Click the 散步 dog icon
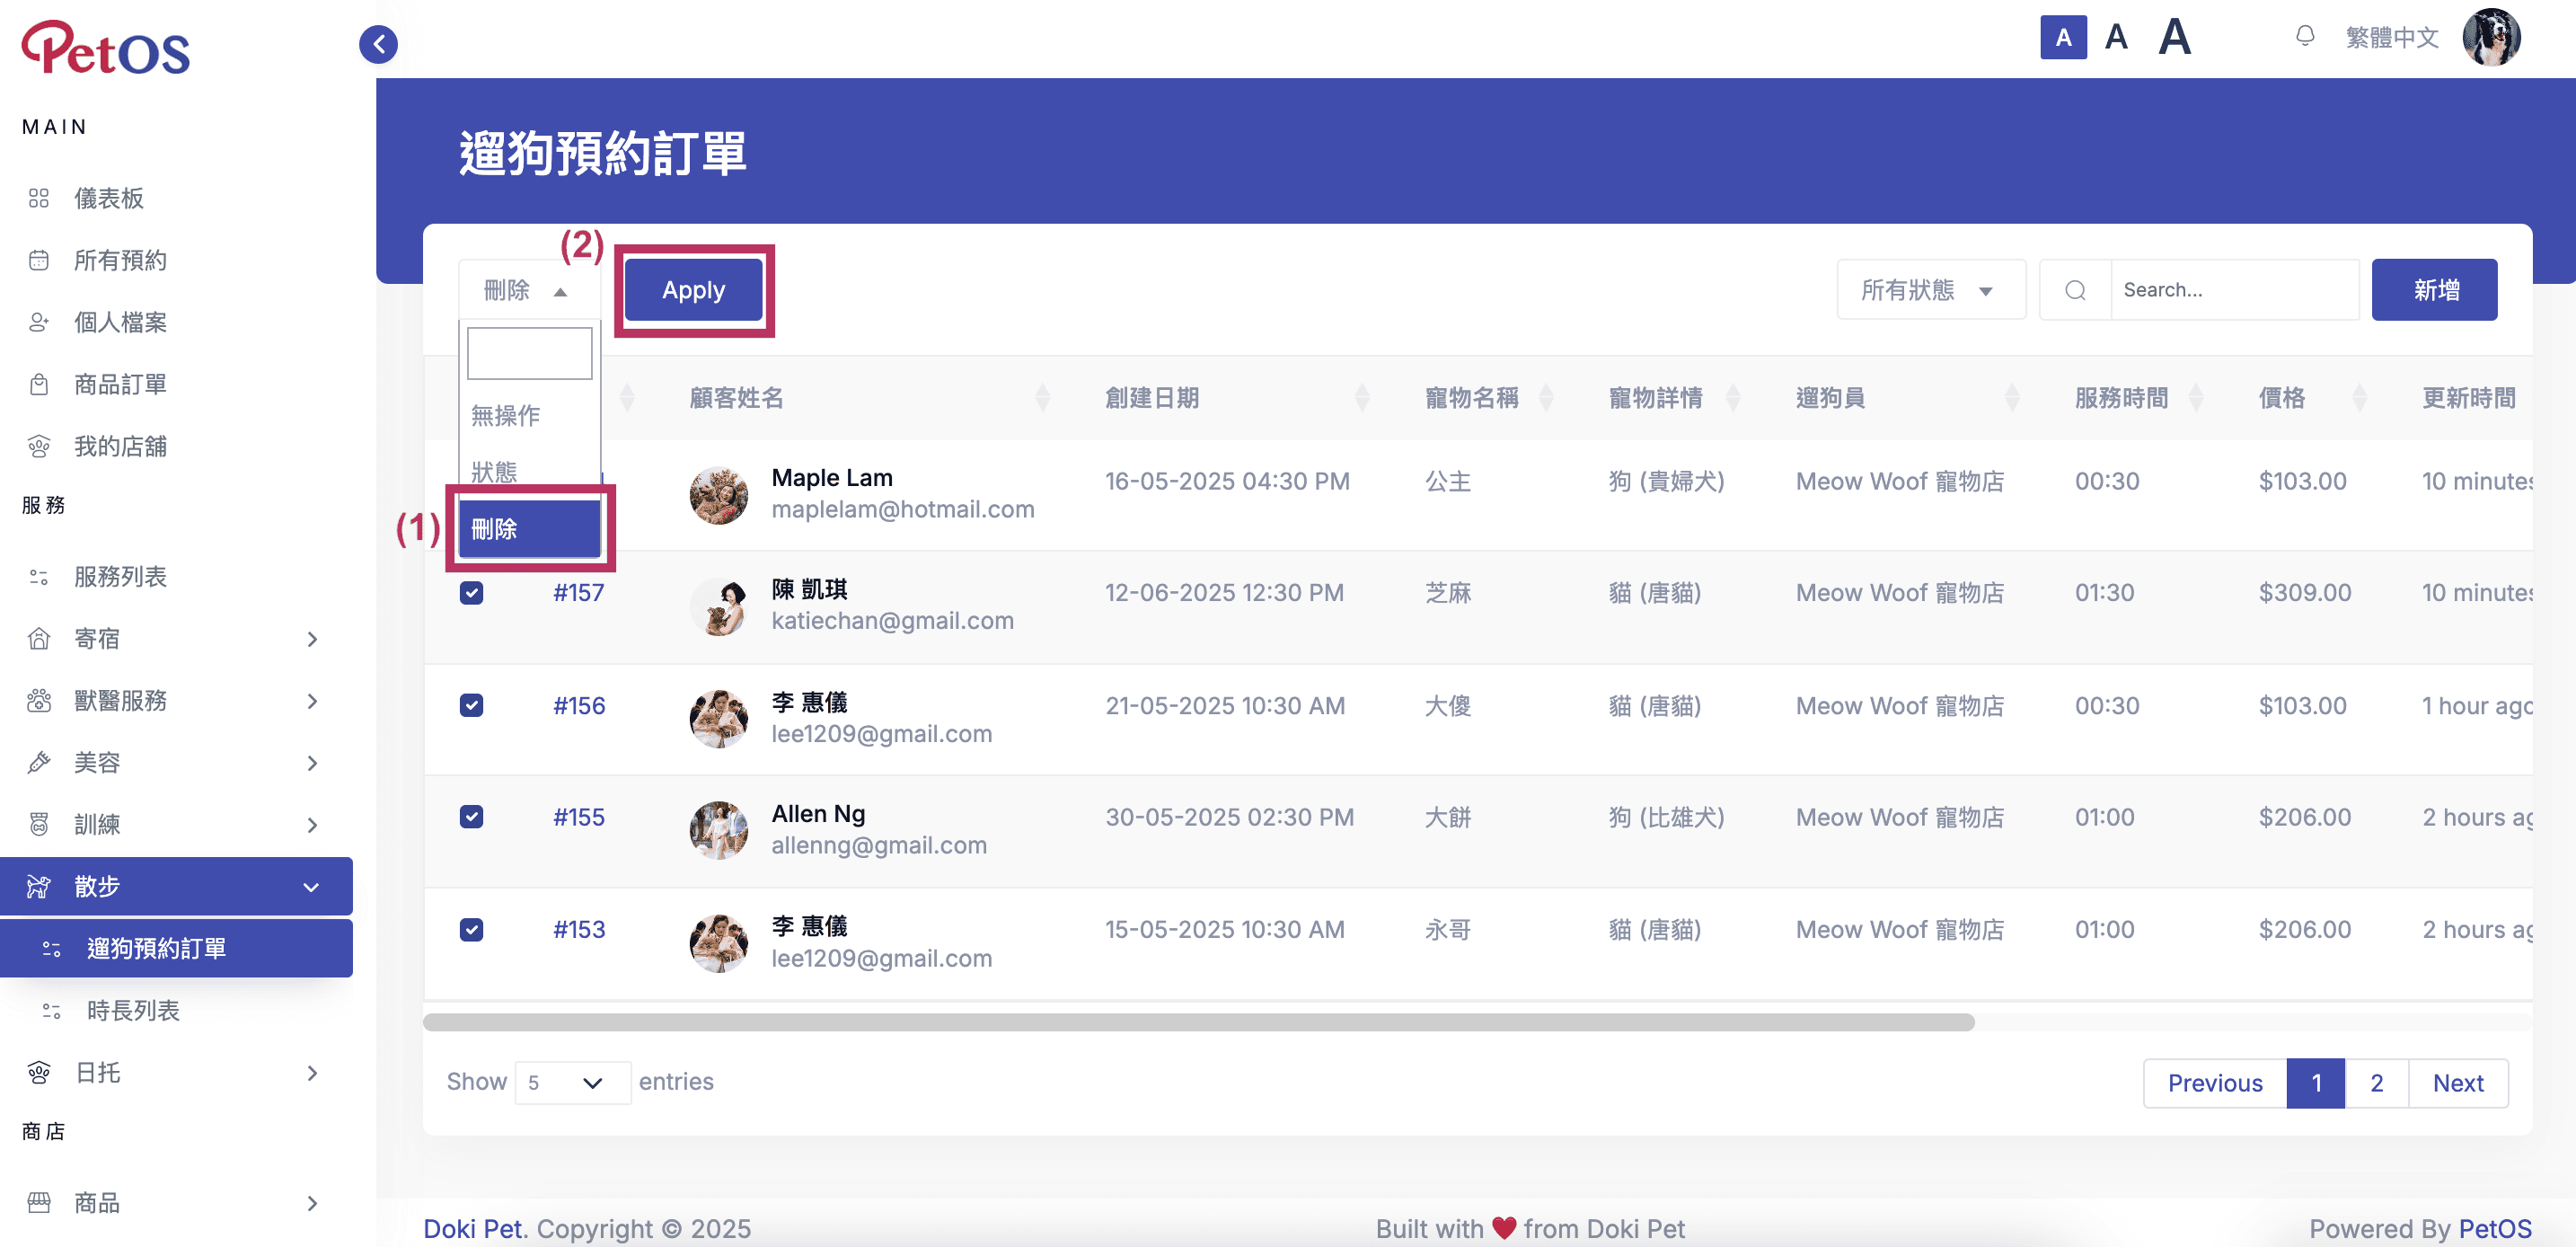The image size is (2576, 1247). [x=39, y=886]
